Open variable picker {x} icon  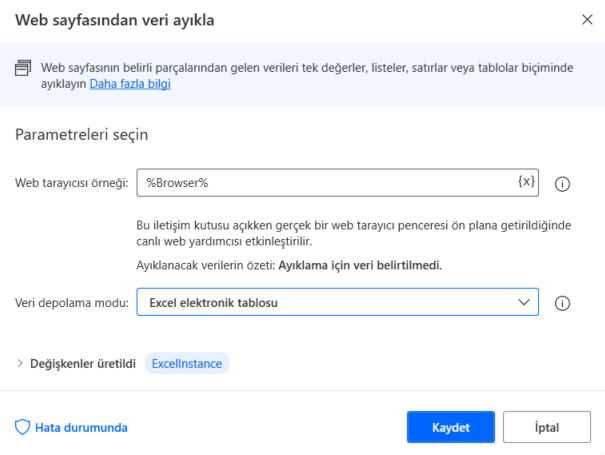[x=526, y=182]
